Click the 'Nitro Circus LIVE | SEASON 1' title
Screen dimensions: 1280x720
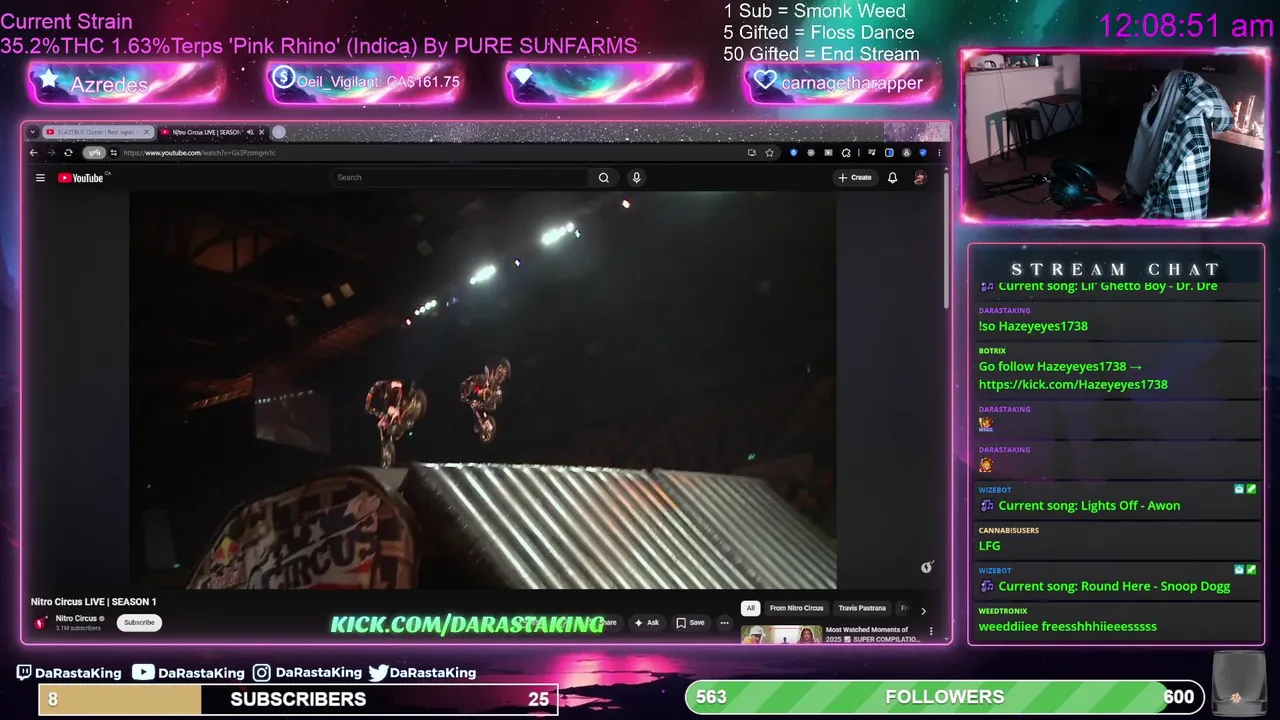click(x=94, y=602)
